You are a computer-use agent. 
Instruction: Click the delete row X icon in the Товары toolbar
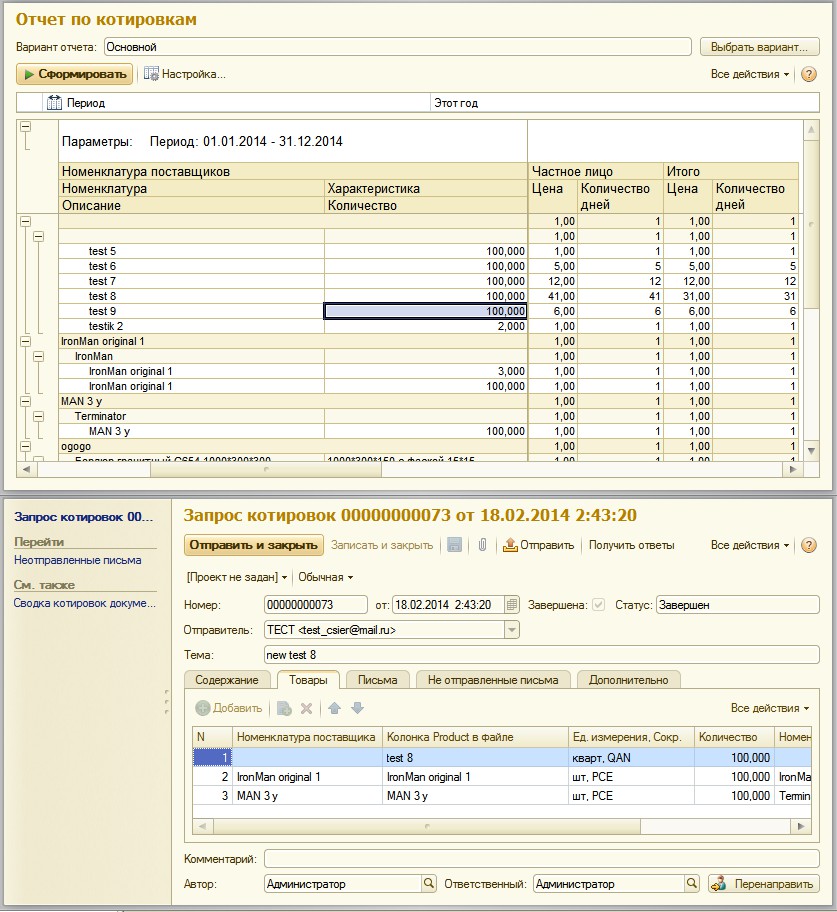click(x=307, y=708)
